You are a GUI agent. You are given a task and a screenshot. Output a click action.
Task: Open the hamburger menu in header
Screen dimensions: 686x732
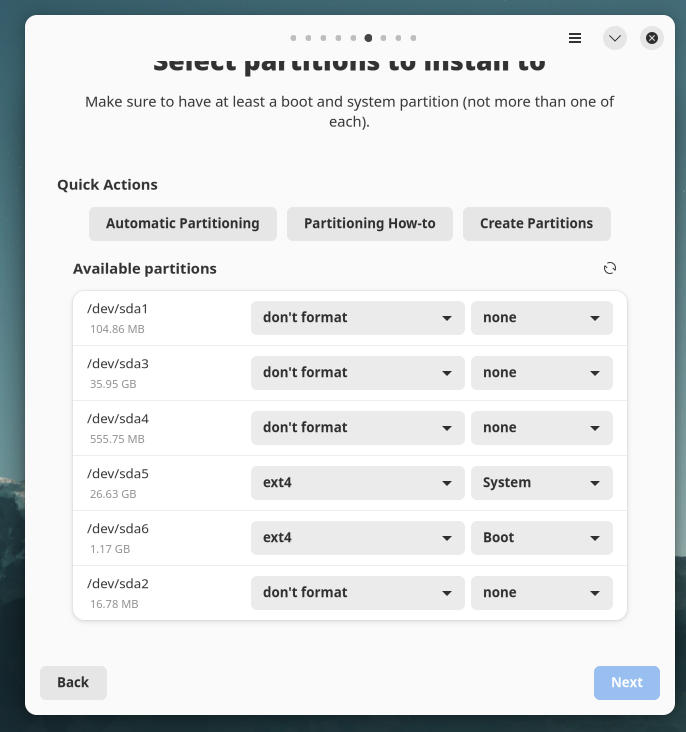575,38
